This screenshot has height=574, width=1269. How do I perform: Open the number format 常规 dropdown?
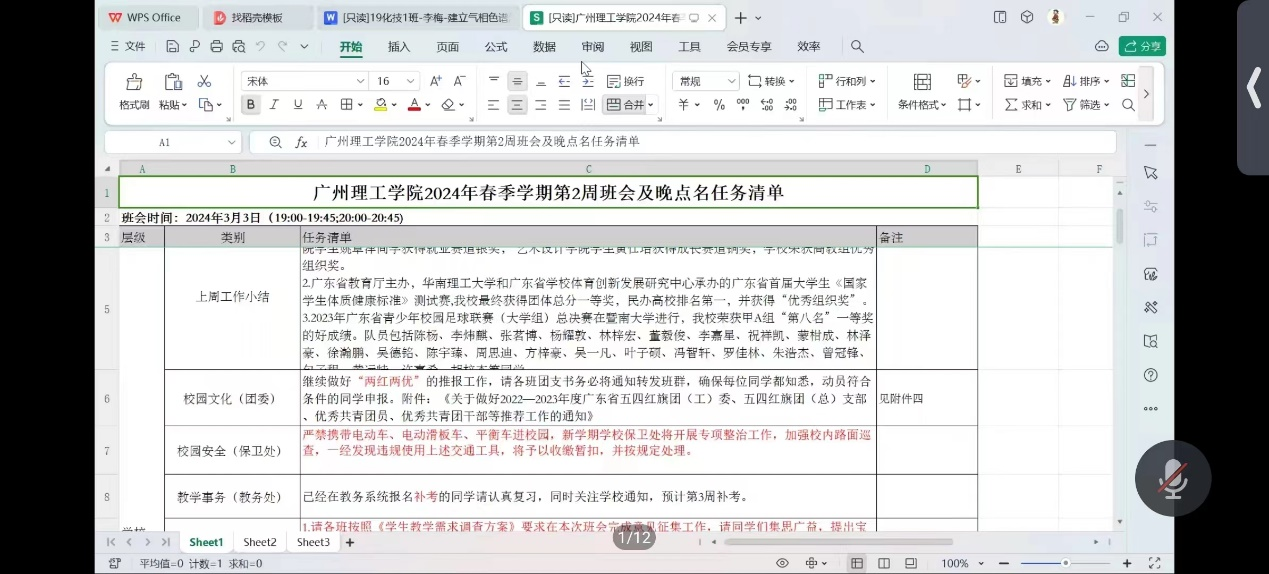click(705, 81)
